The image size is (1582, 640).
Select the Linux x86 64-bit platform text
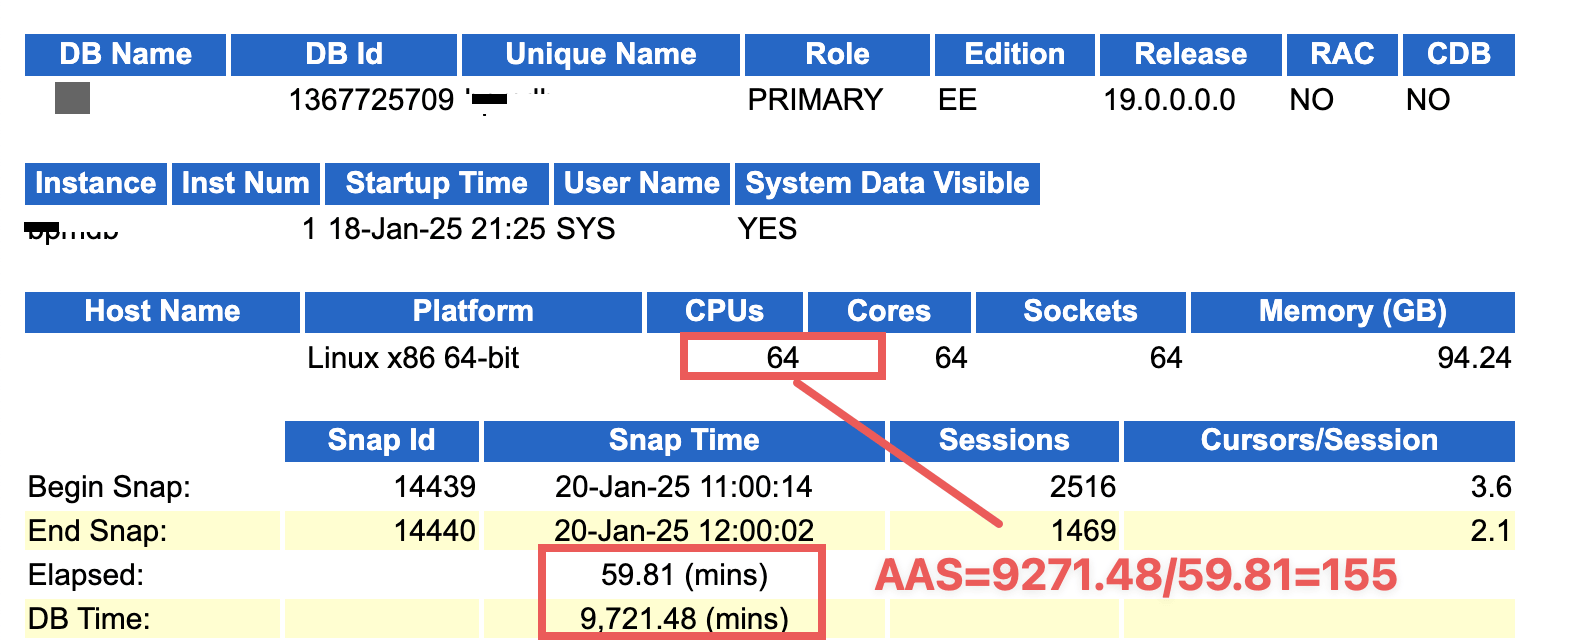click(x=413, y=358)
